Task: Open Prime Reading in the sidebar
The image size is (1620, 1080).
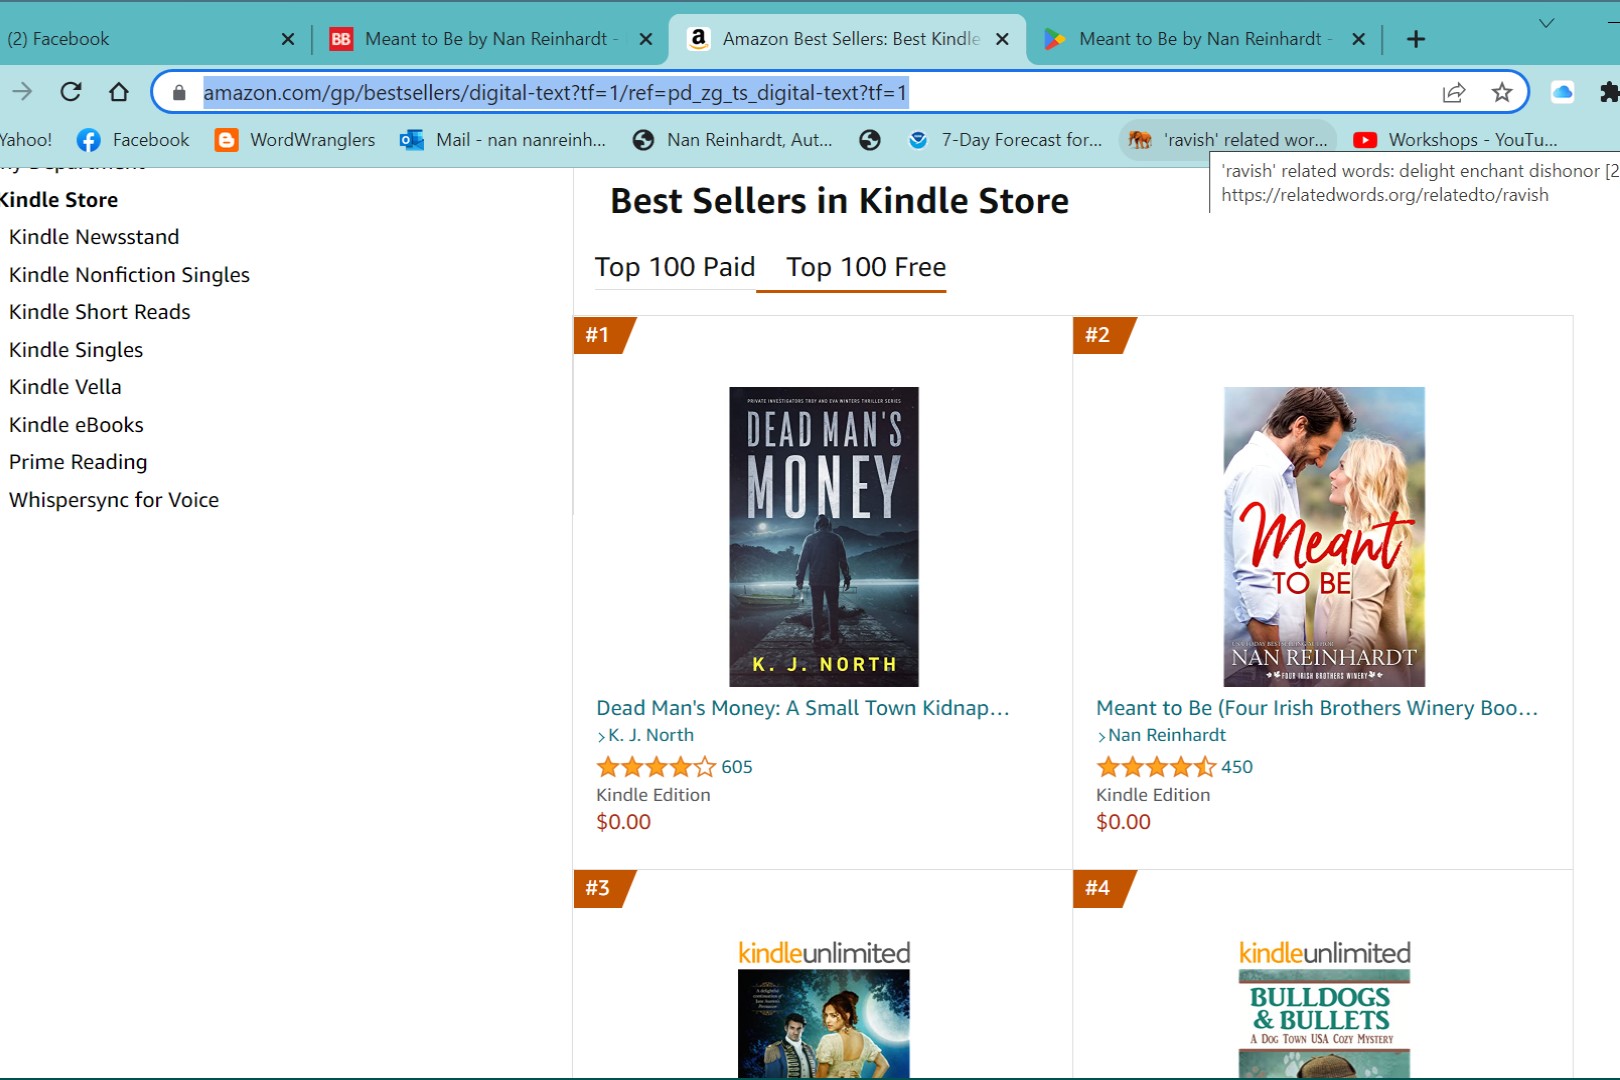Action: click(78, 462)
